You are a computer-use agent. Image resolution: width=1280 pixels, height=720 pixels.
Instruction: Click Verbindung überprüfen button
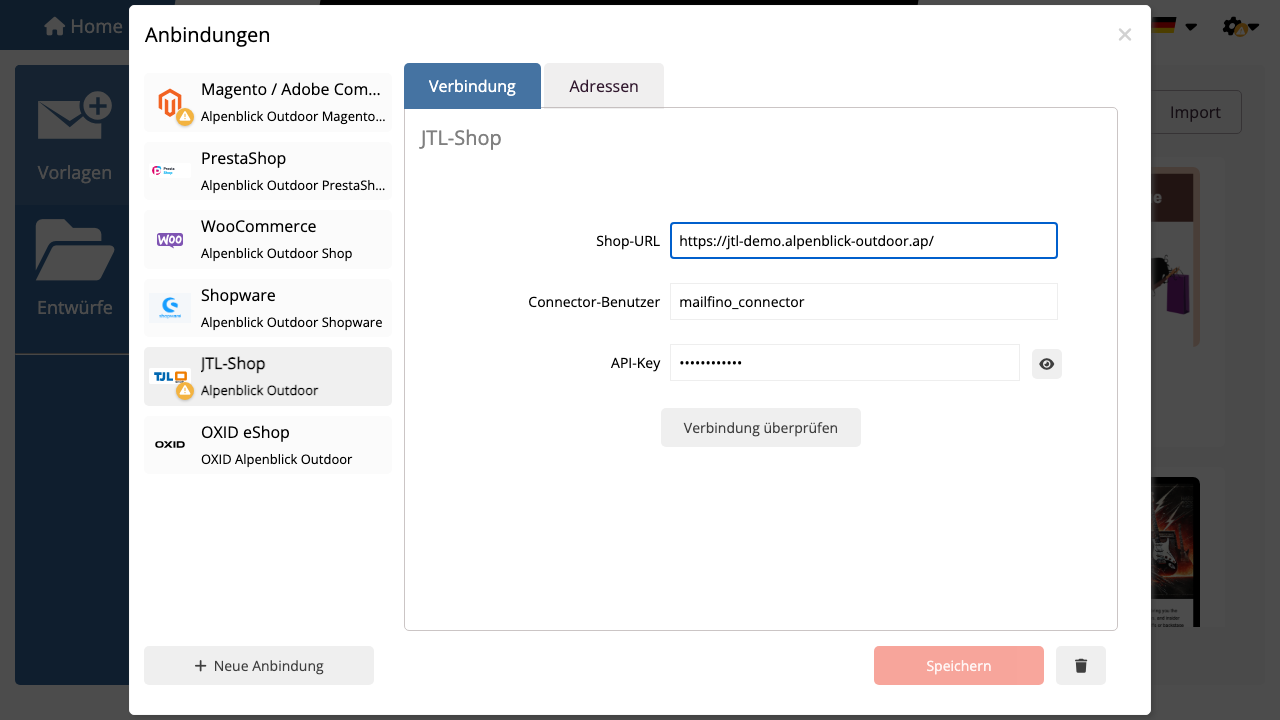point(761,427)
